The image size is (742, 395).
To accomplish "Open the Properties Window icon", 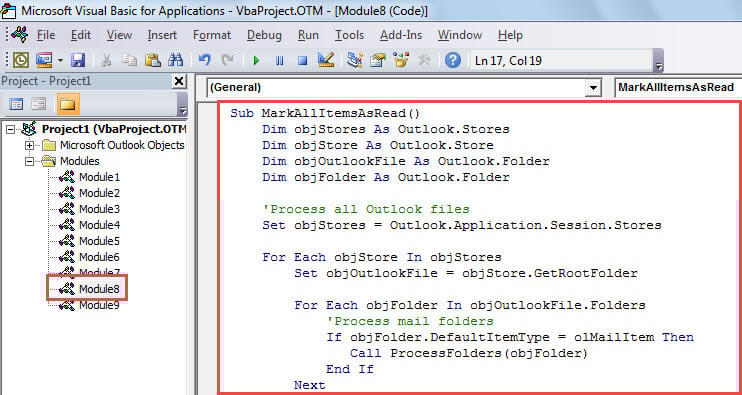I will point(378,60).
